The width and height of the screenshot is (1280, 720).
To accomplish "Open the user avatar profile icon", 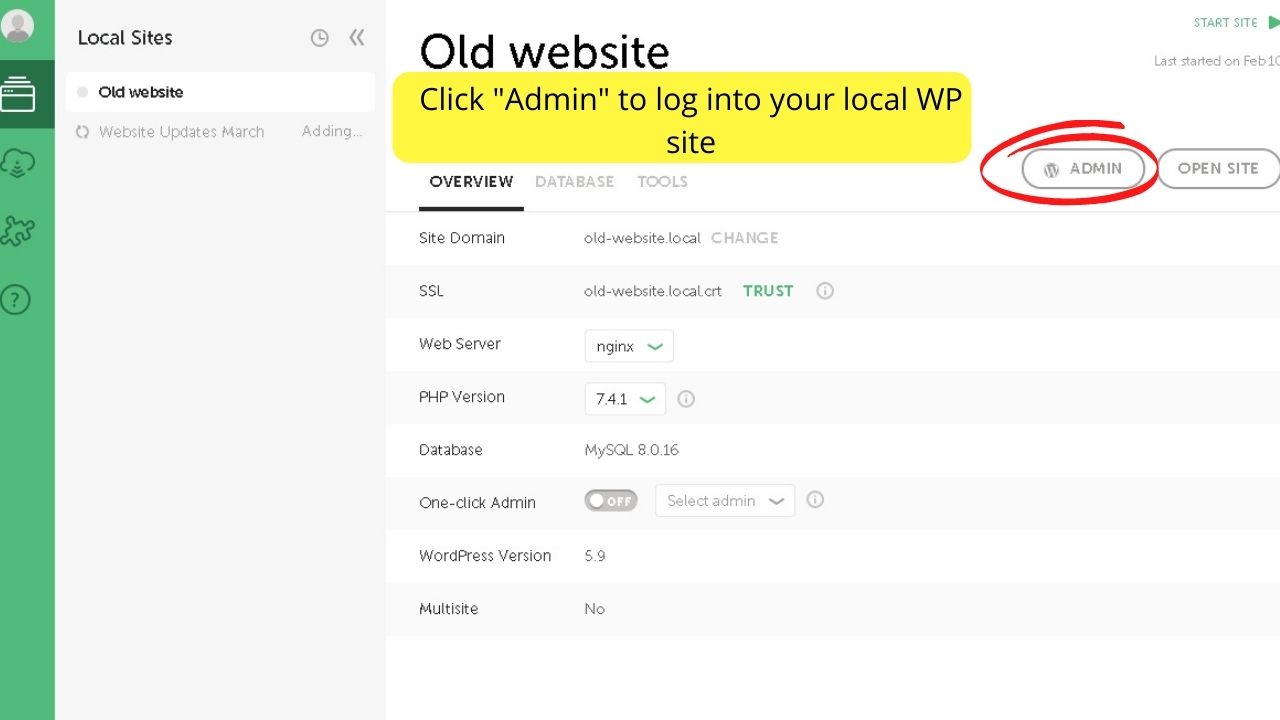I will (17, 26).
